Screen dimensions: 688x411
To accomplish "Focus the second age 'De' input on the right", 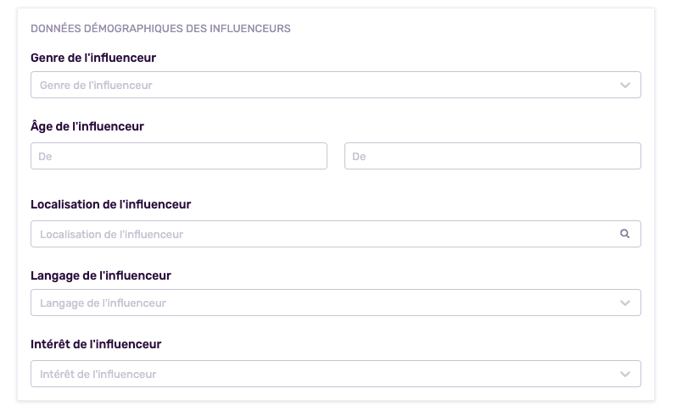I will pos(492,156).
